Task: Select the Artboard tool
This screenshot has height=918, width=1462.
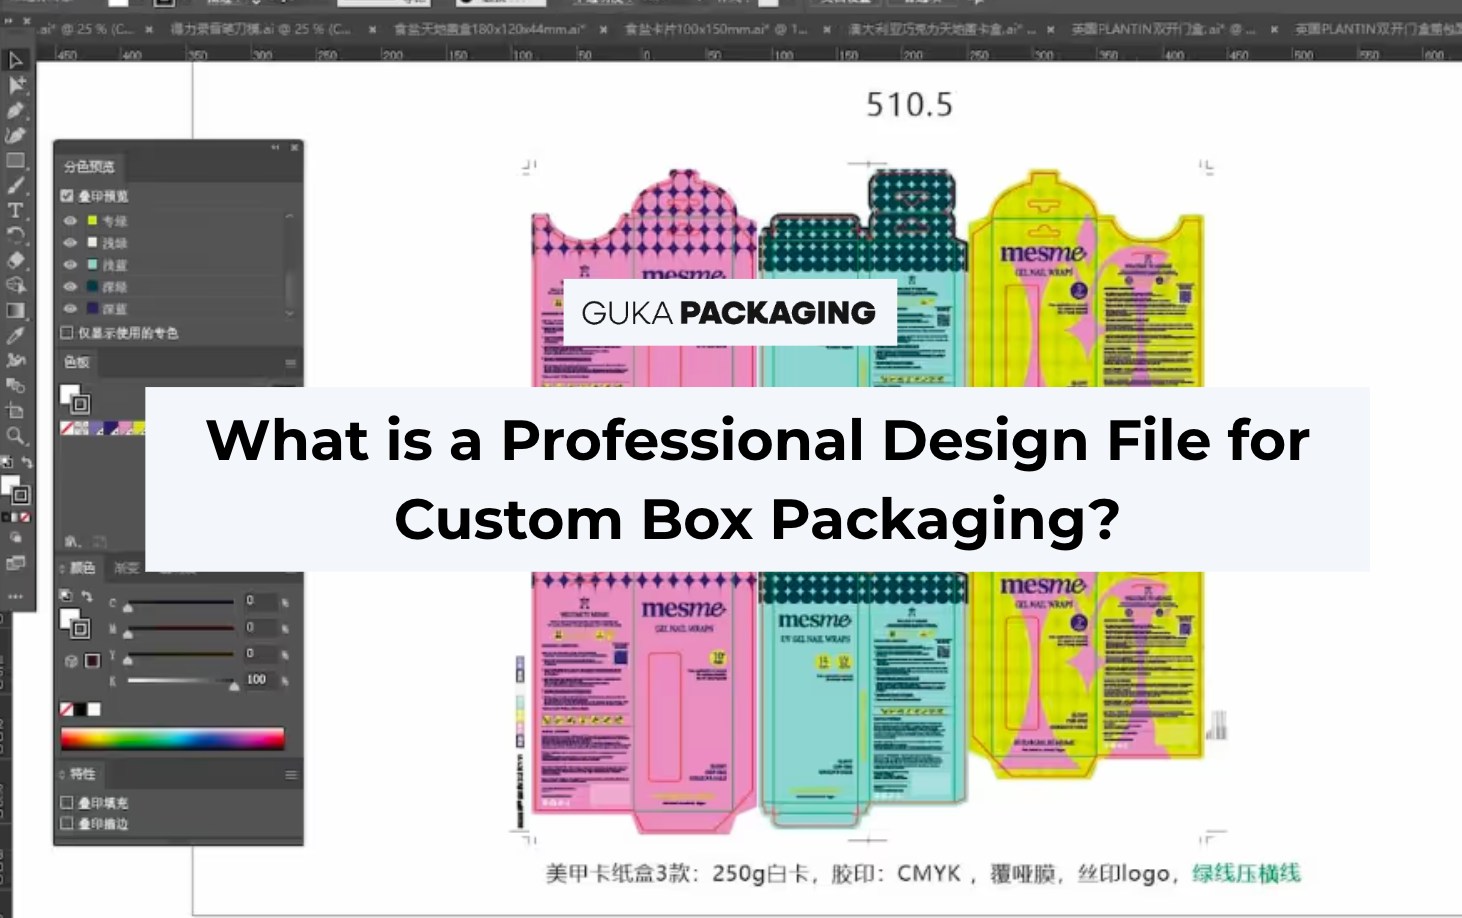Action: 16,410
